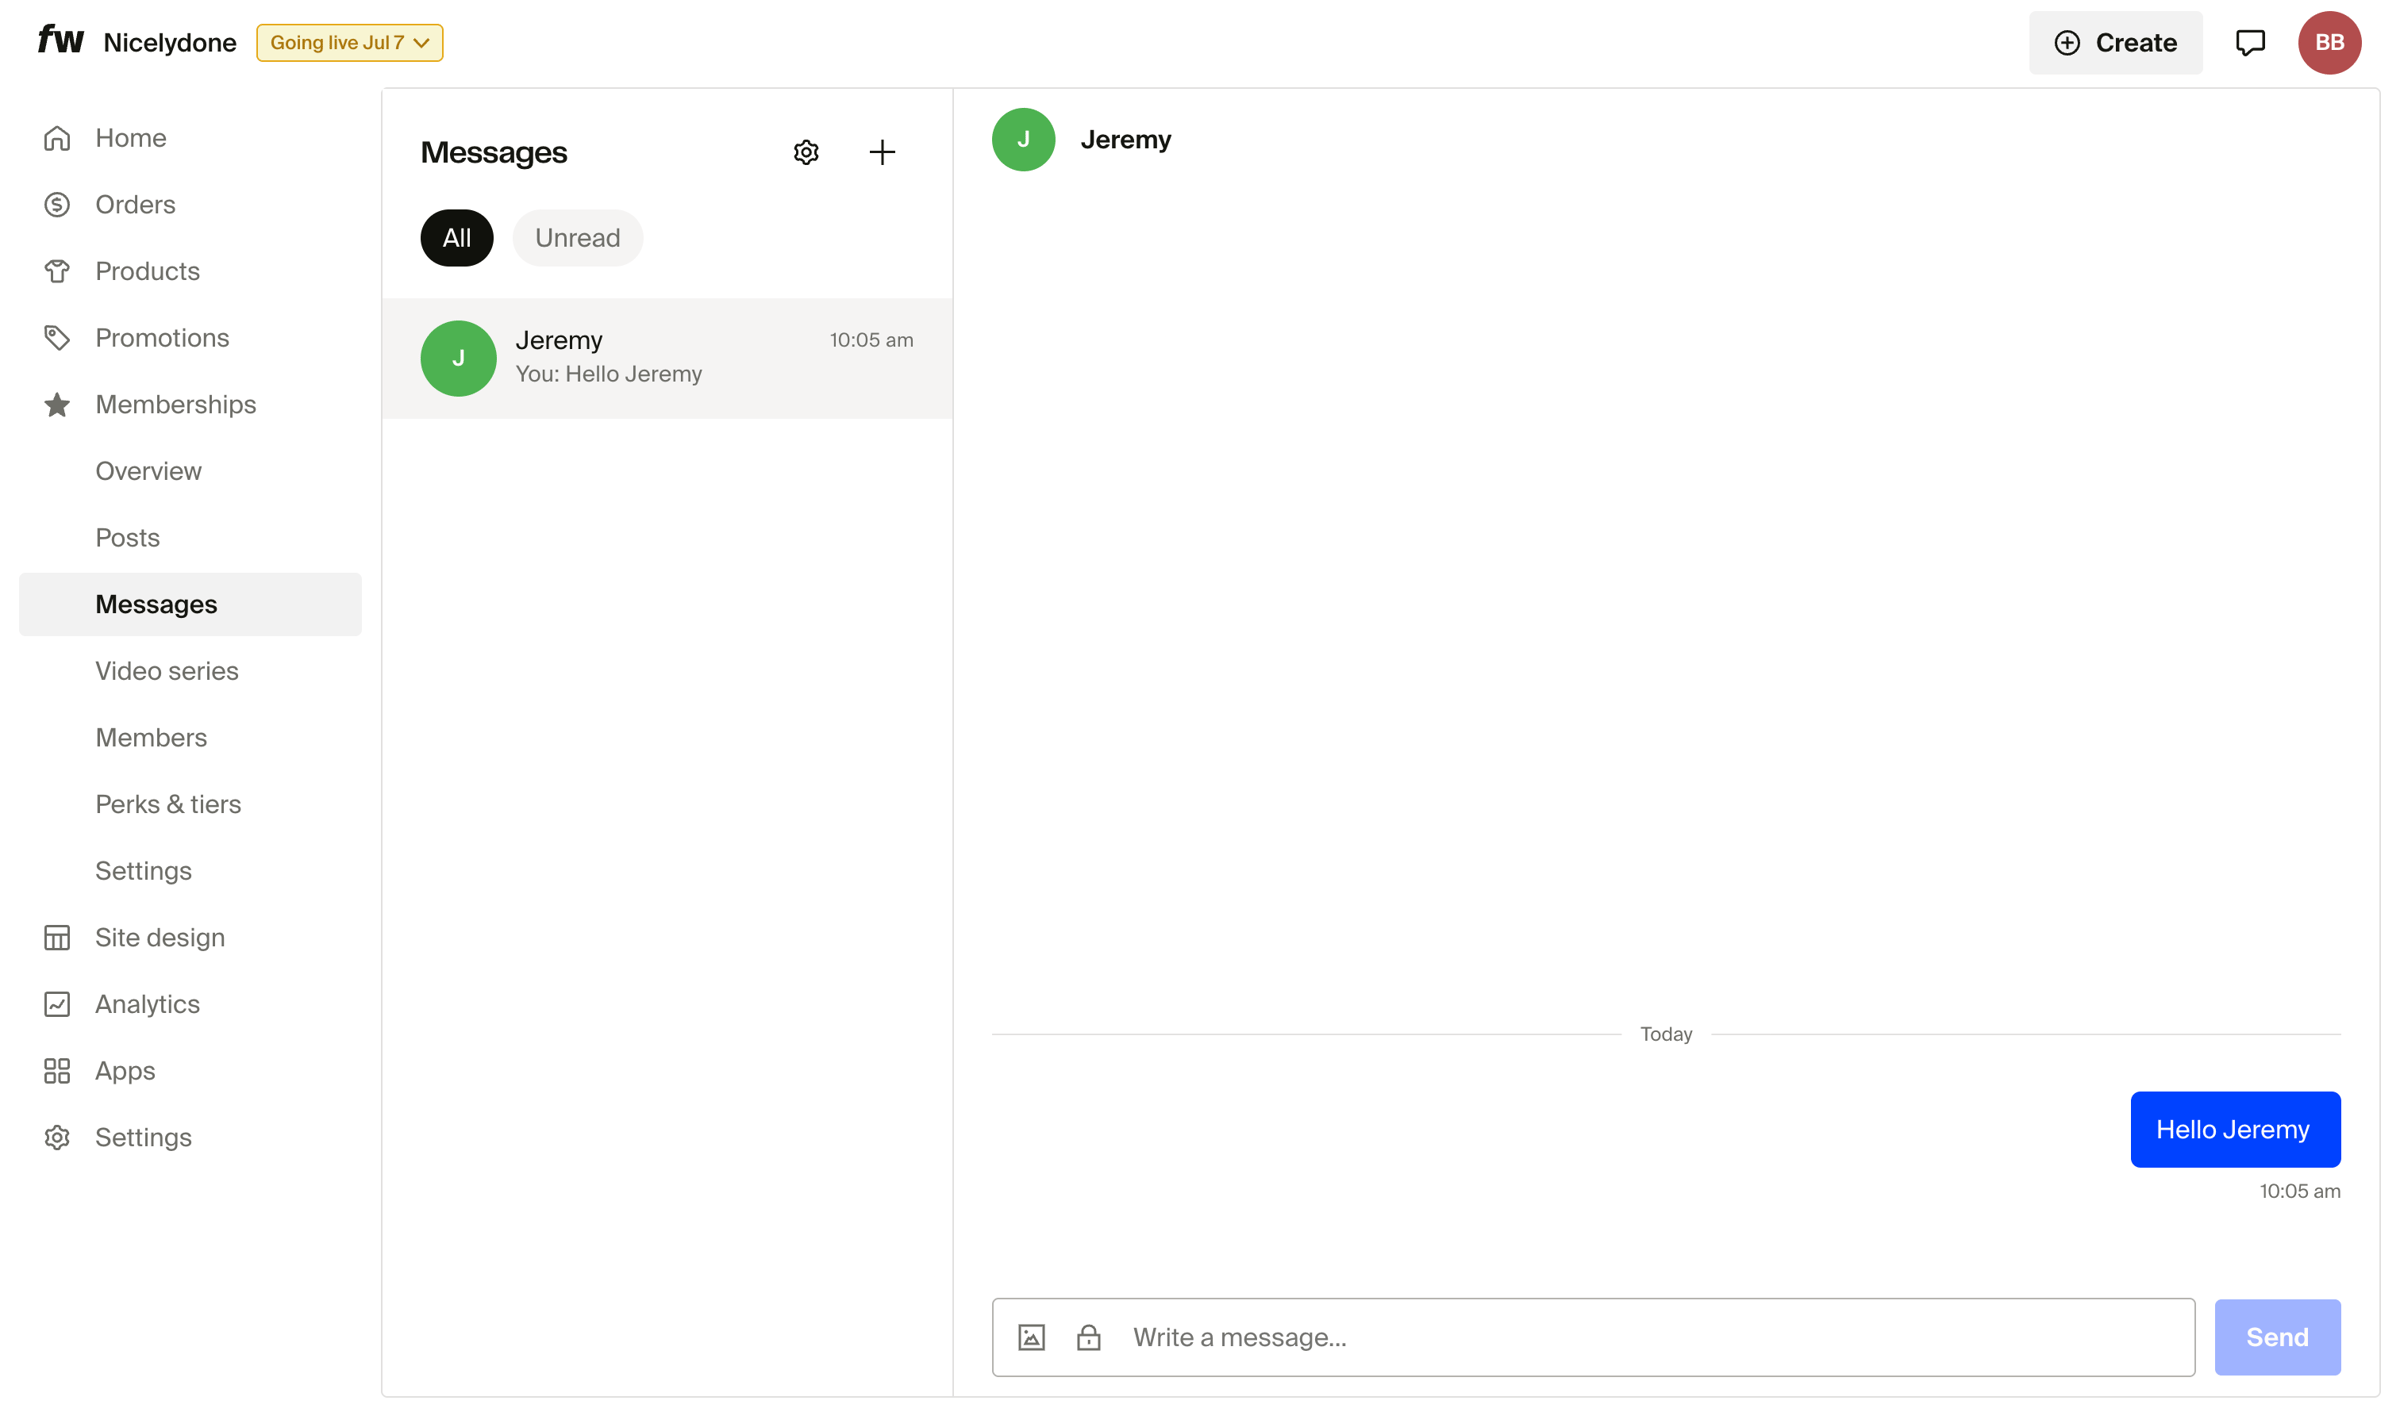The height and width of the screenshot is (1412, 2400).
Task: Open the chat bubble icon in header
Action: [x=2250, y=43]
